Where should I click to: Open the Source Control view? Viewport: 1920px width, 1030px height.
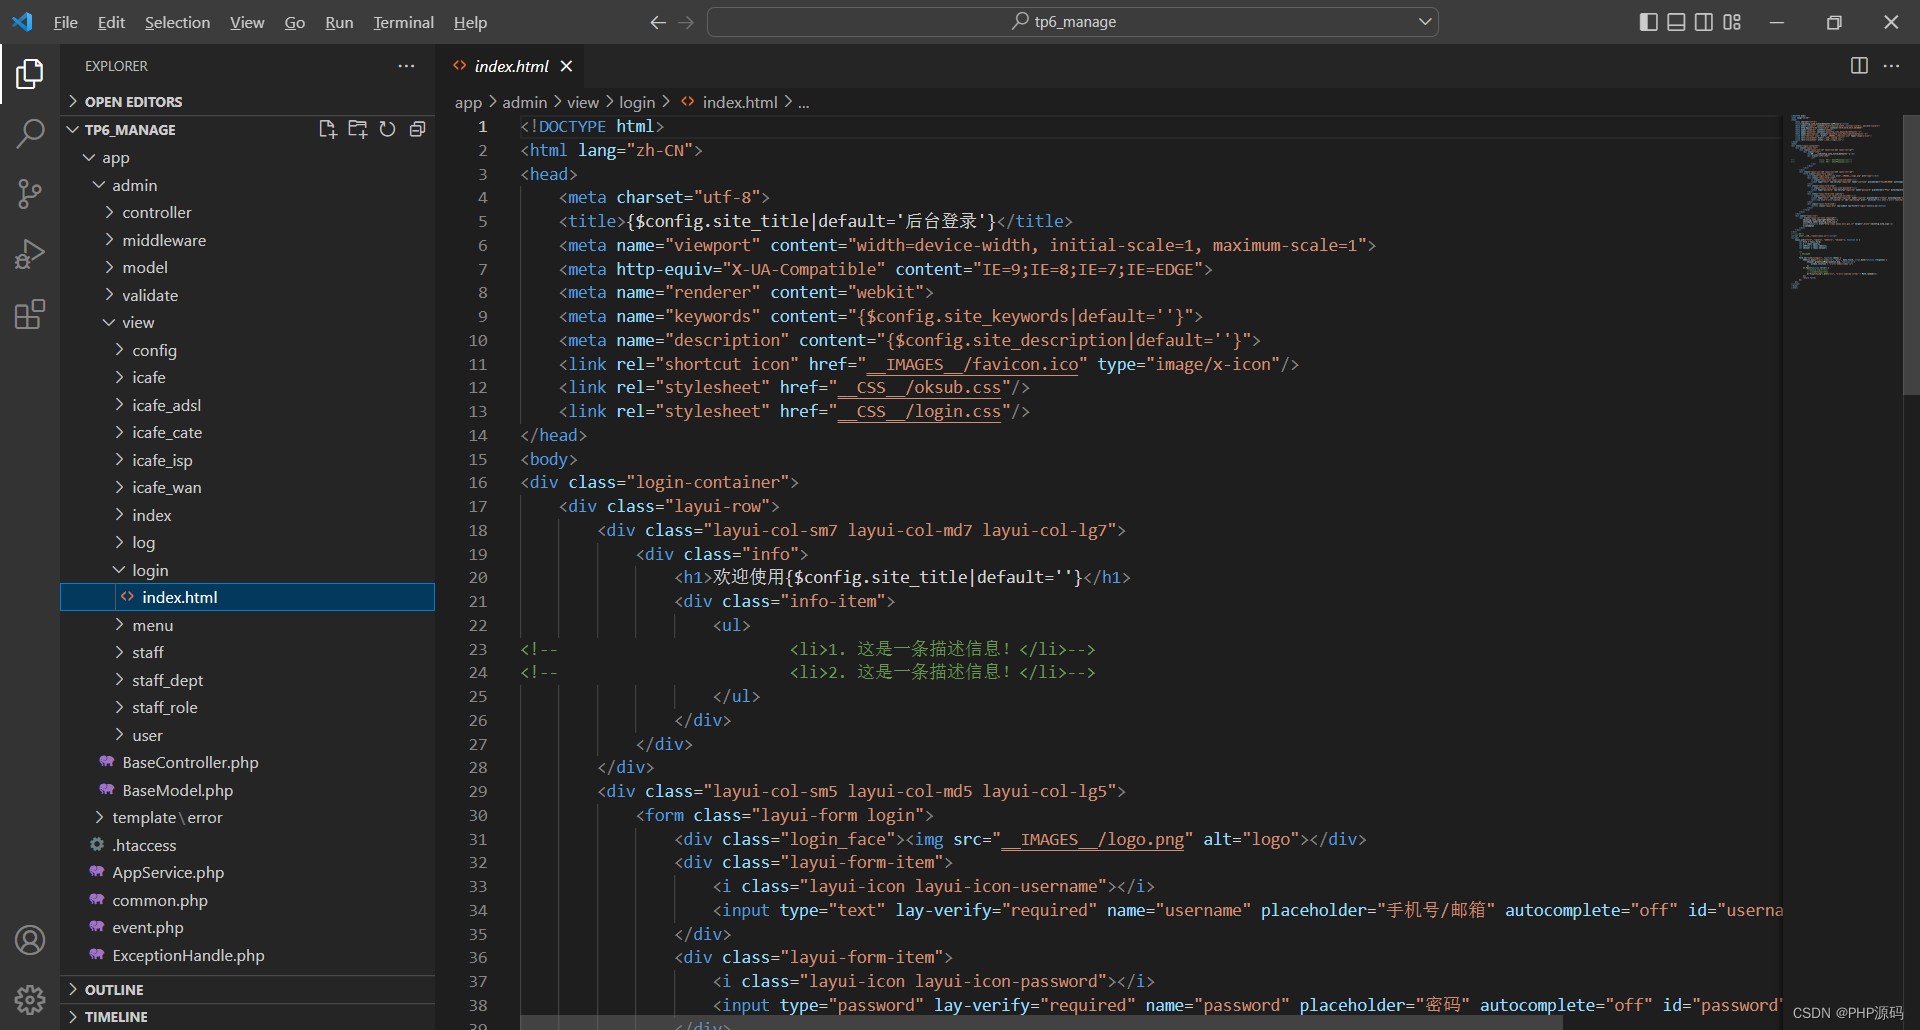(30, 194)
